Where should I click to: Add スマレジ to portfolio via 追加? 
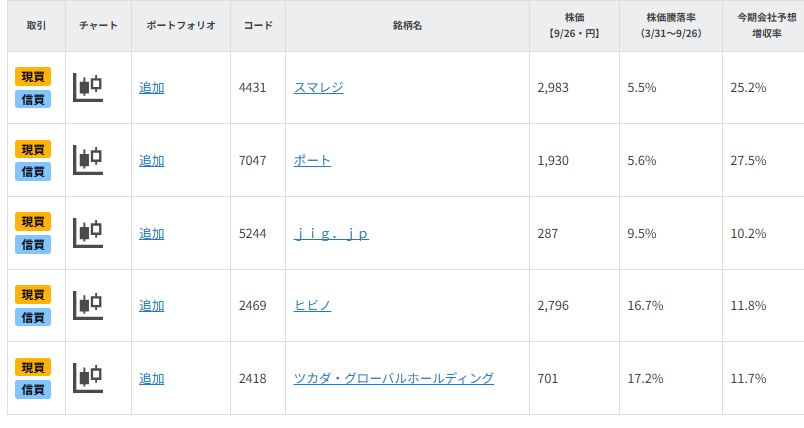[152, 88]
